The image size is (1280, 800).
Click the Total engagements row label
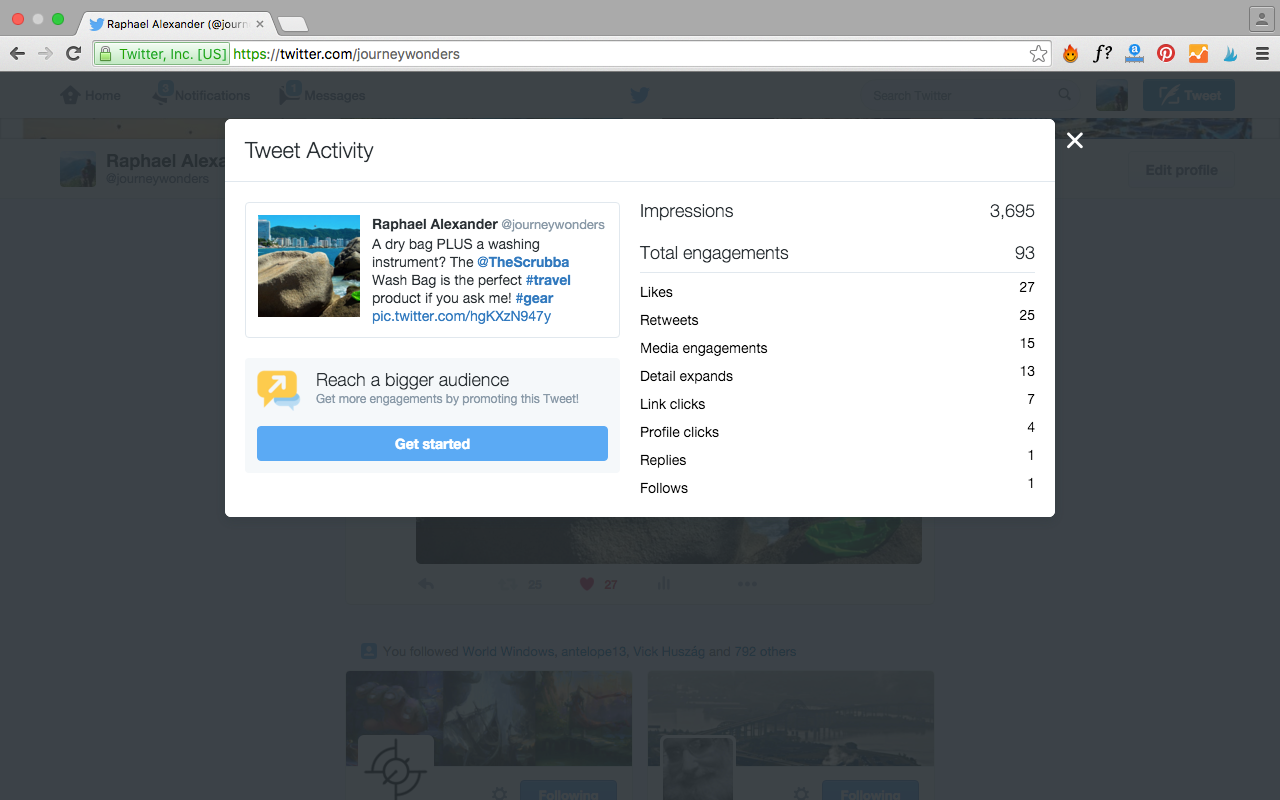click(x=714, y=253)
